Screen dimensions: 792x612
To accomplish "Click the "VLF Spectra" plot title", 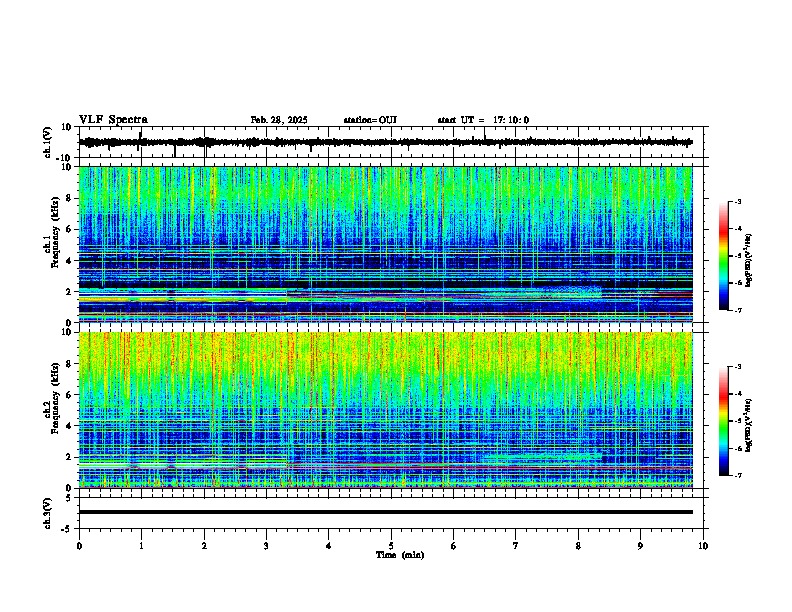I will pyautogui.click(x=113, y=120).
